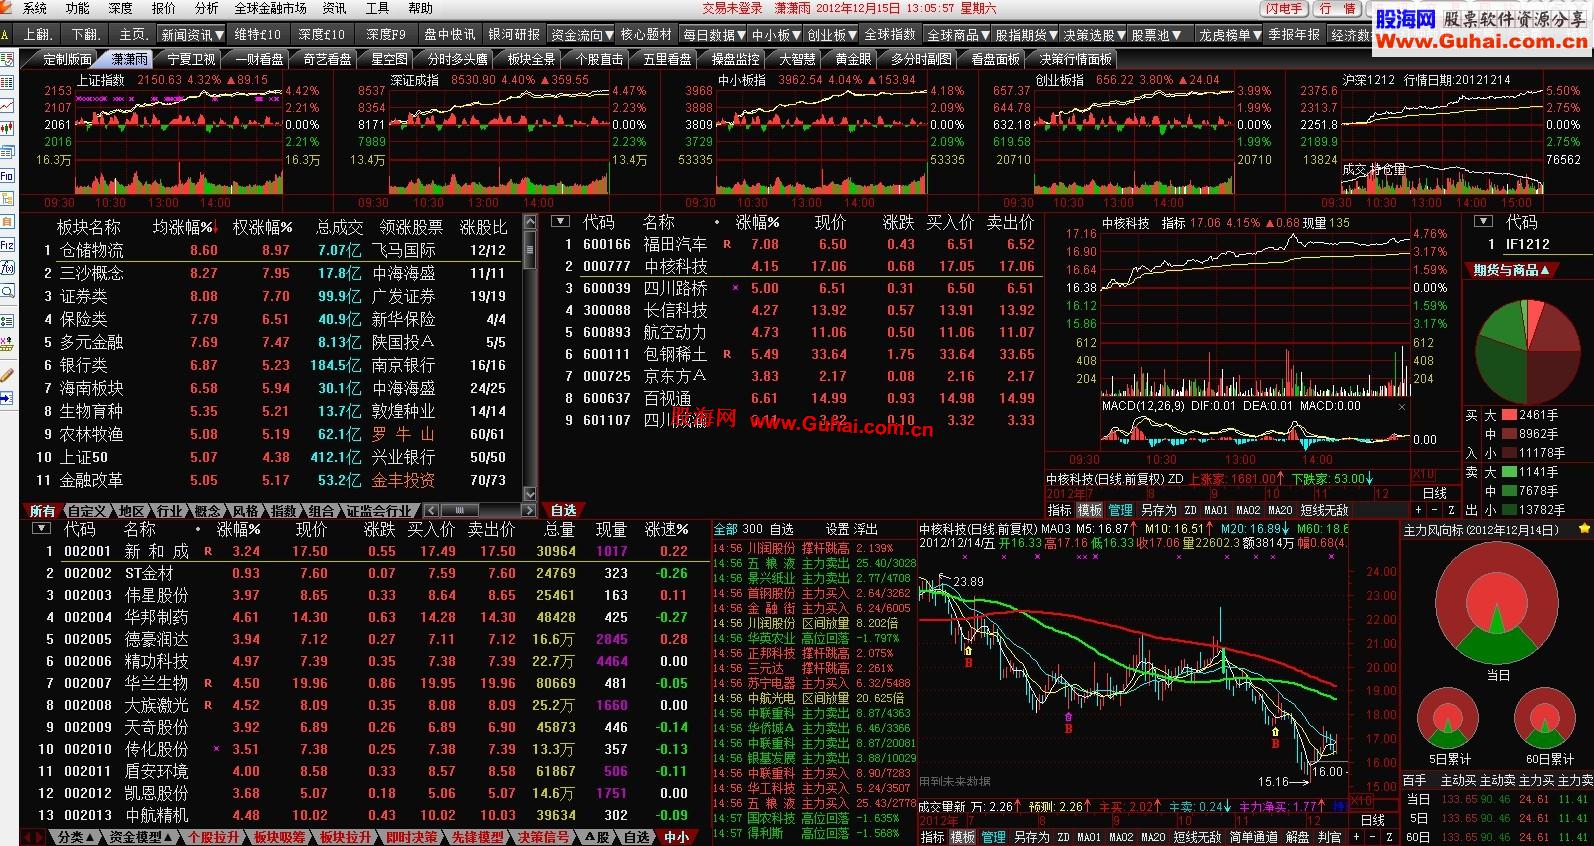Open the 新闻资讯 dropdown
1594x846 pixels.
pos(192,34)
